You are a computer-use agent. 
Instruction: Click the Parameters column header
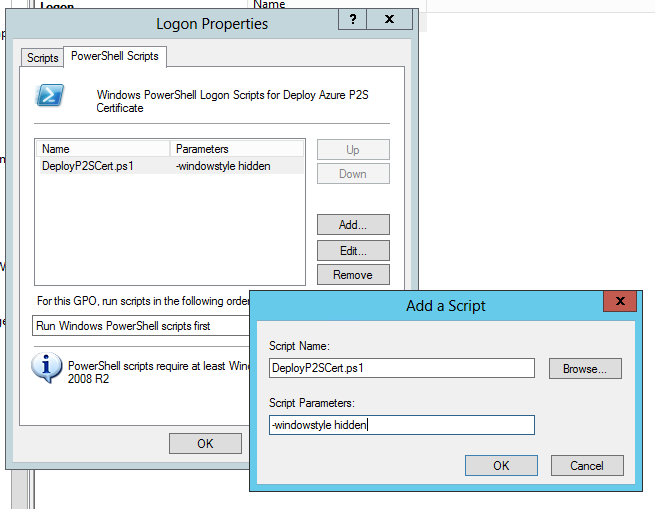[x=236, y=149]
